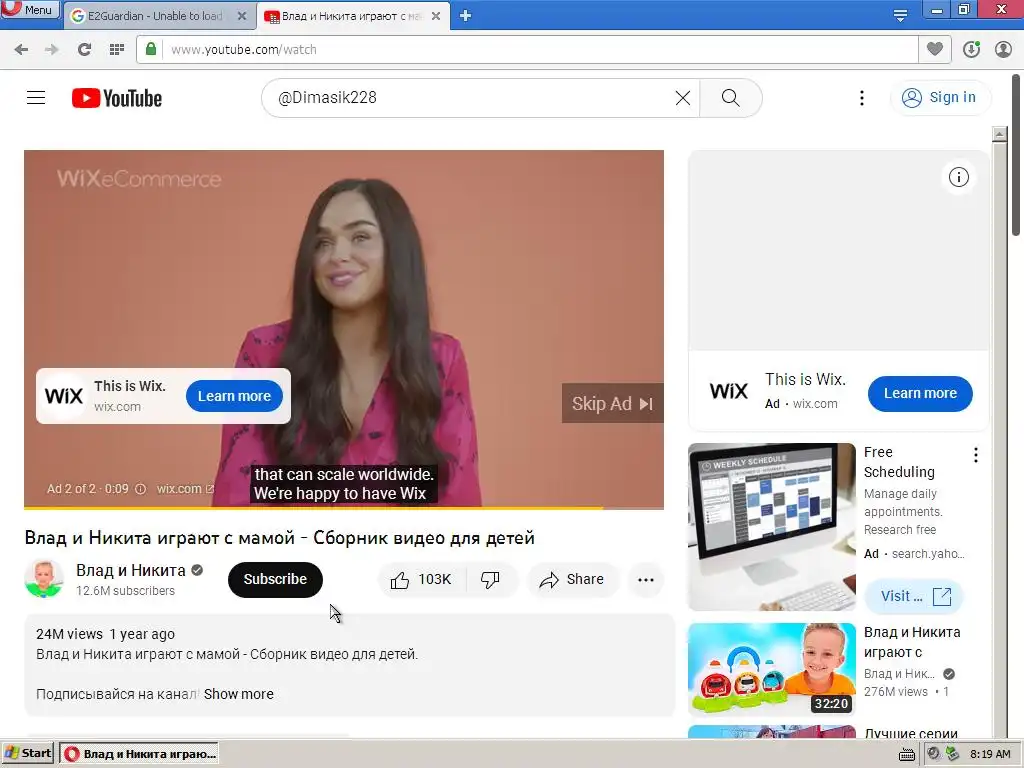
Task: Click the network tray icon
Action: [x=953, y=754]
